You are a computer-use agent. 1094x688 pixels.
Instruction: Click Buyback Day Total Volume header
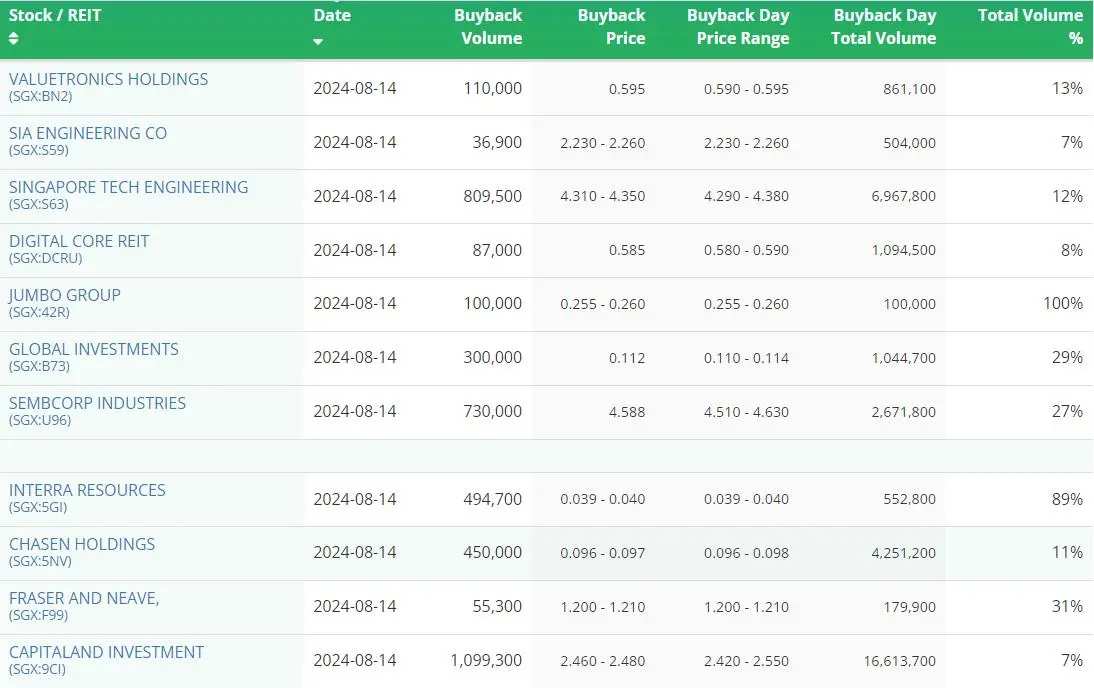pos(884,27)
